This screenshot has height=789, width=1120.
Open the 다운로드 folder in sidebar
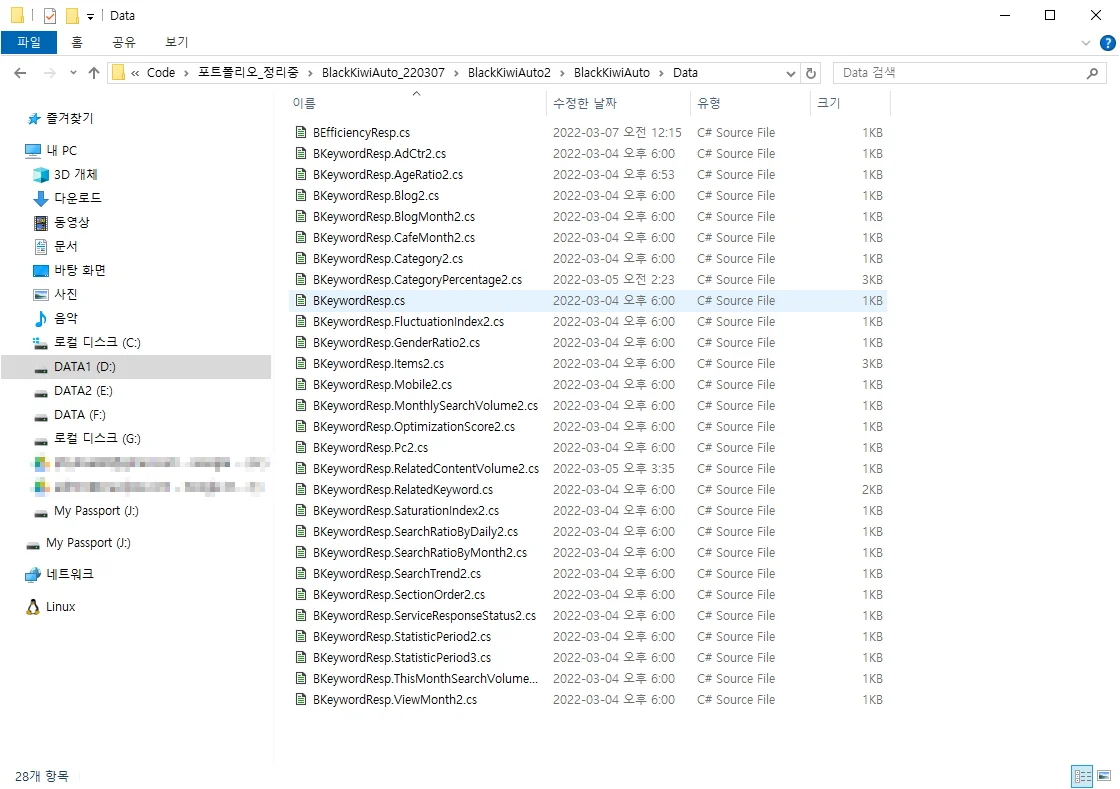pyautogui.click(x=77, y=199)
